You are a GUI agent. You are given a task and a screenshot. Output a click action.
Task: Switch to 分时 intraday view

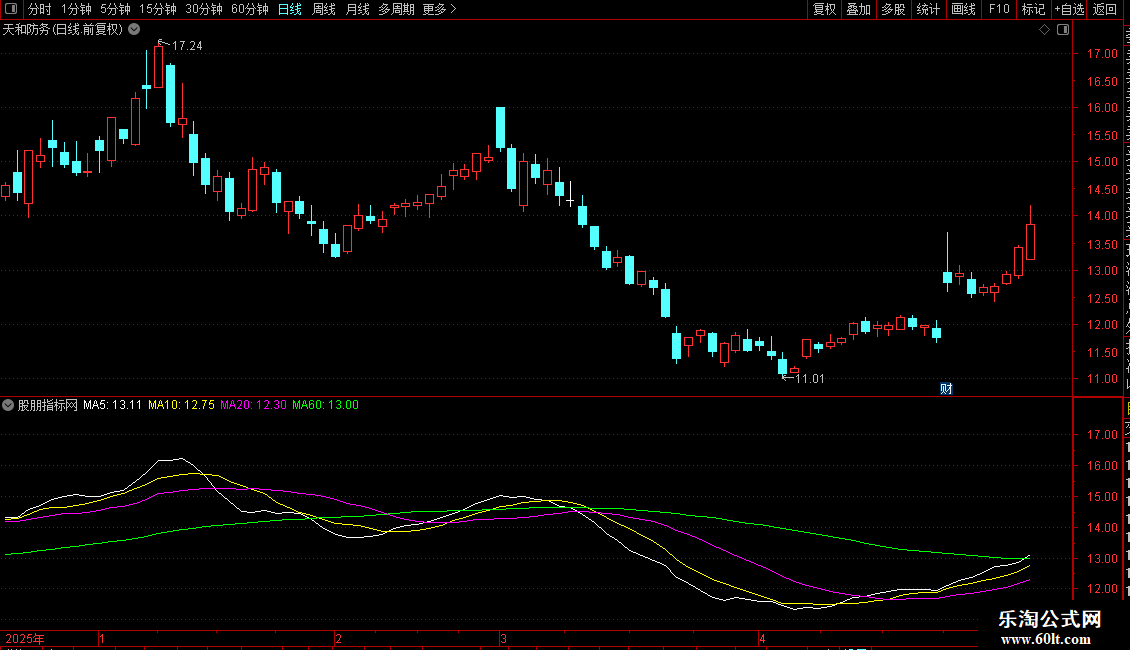pos(40,9)
